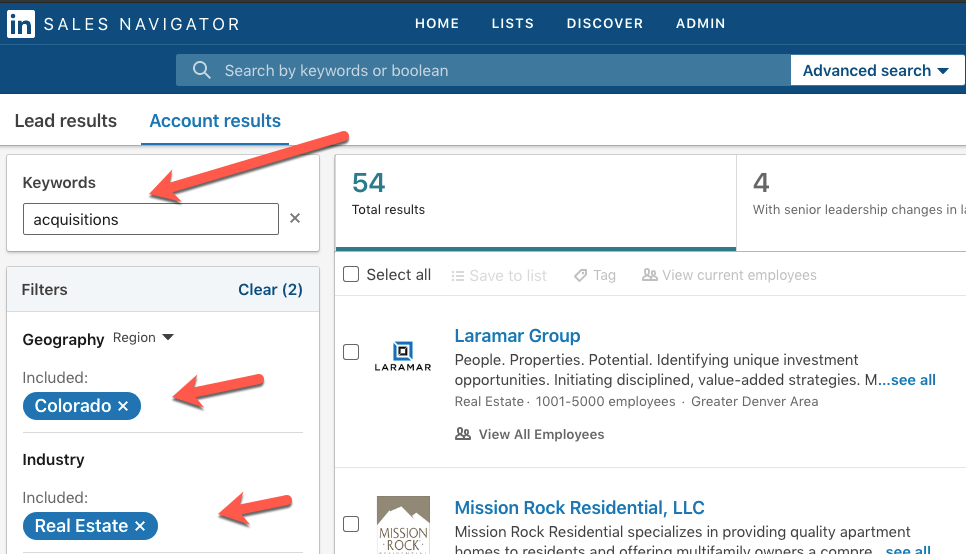The image size is (966, 554).
Task: Check the Laramar Group checkbox
Action: 351,352
